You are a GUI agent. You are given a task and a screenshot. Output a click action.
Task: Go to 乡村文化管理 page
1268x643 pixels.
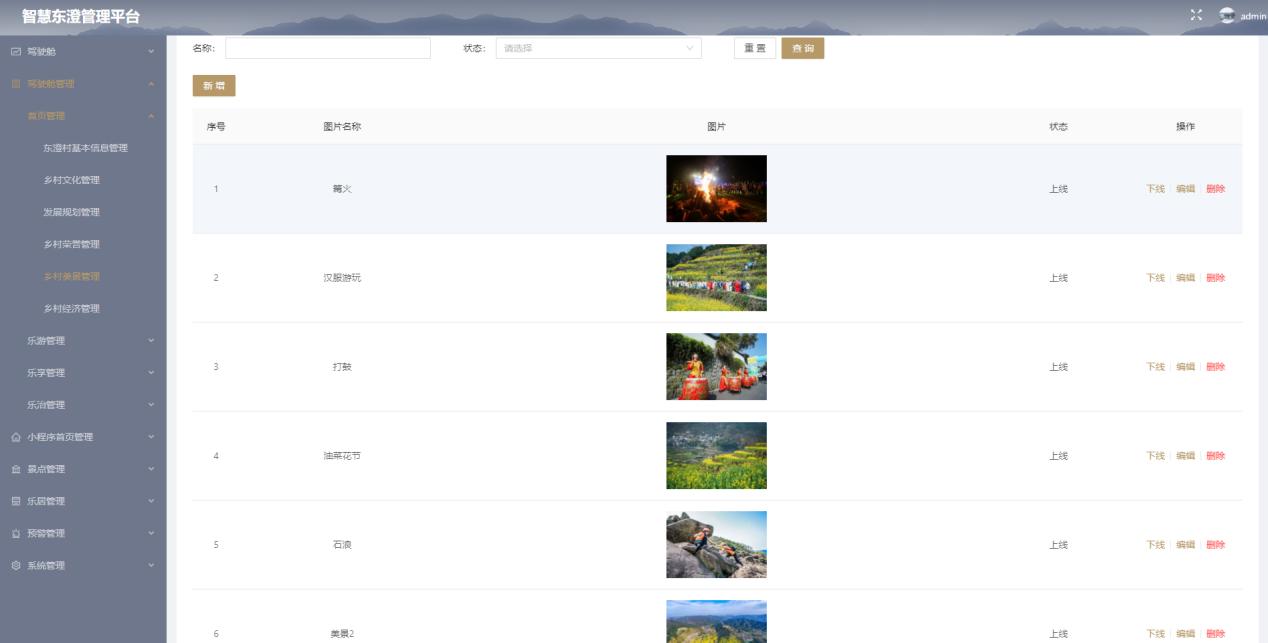point(71,180)
